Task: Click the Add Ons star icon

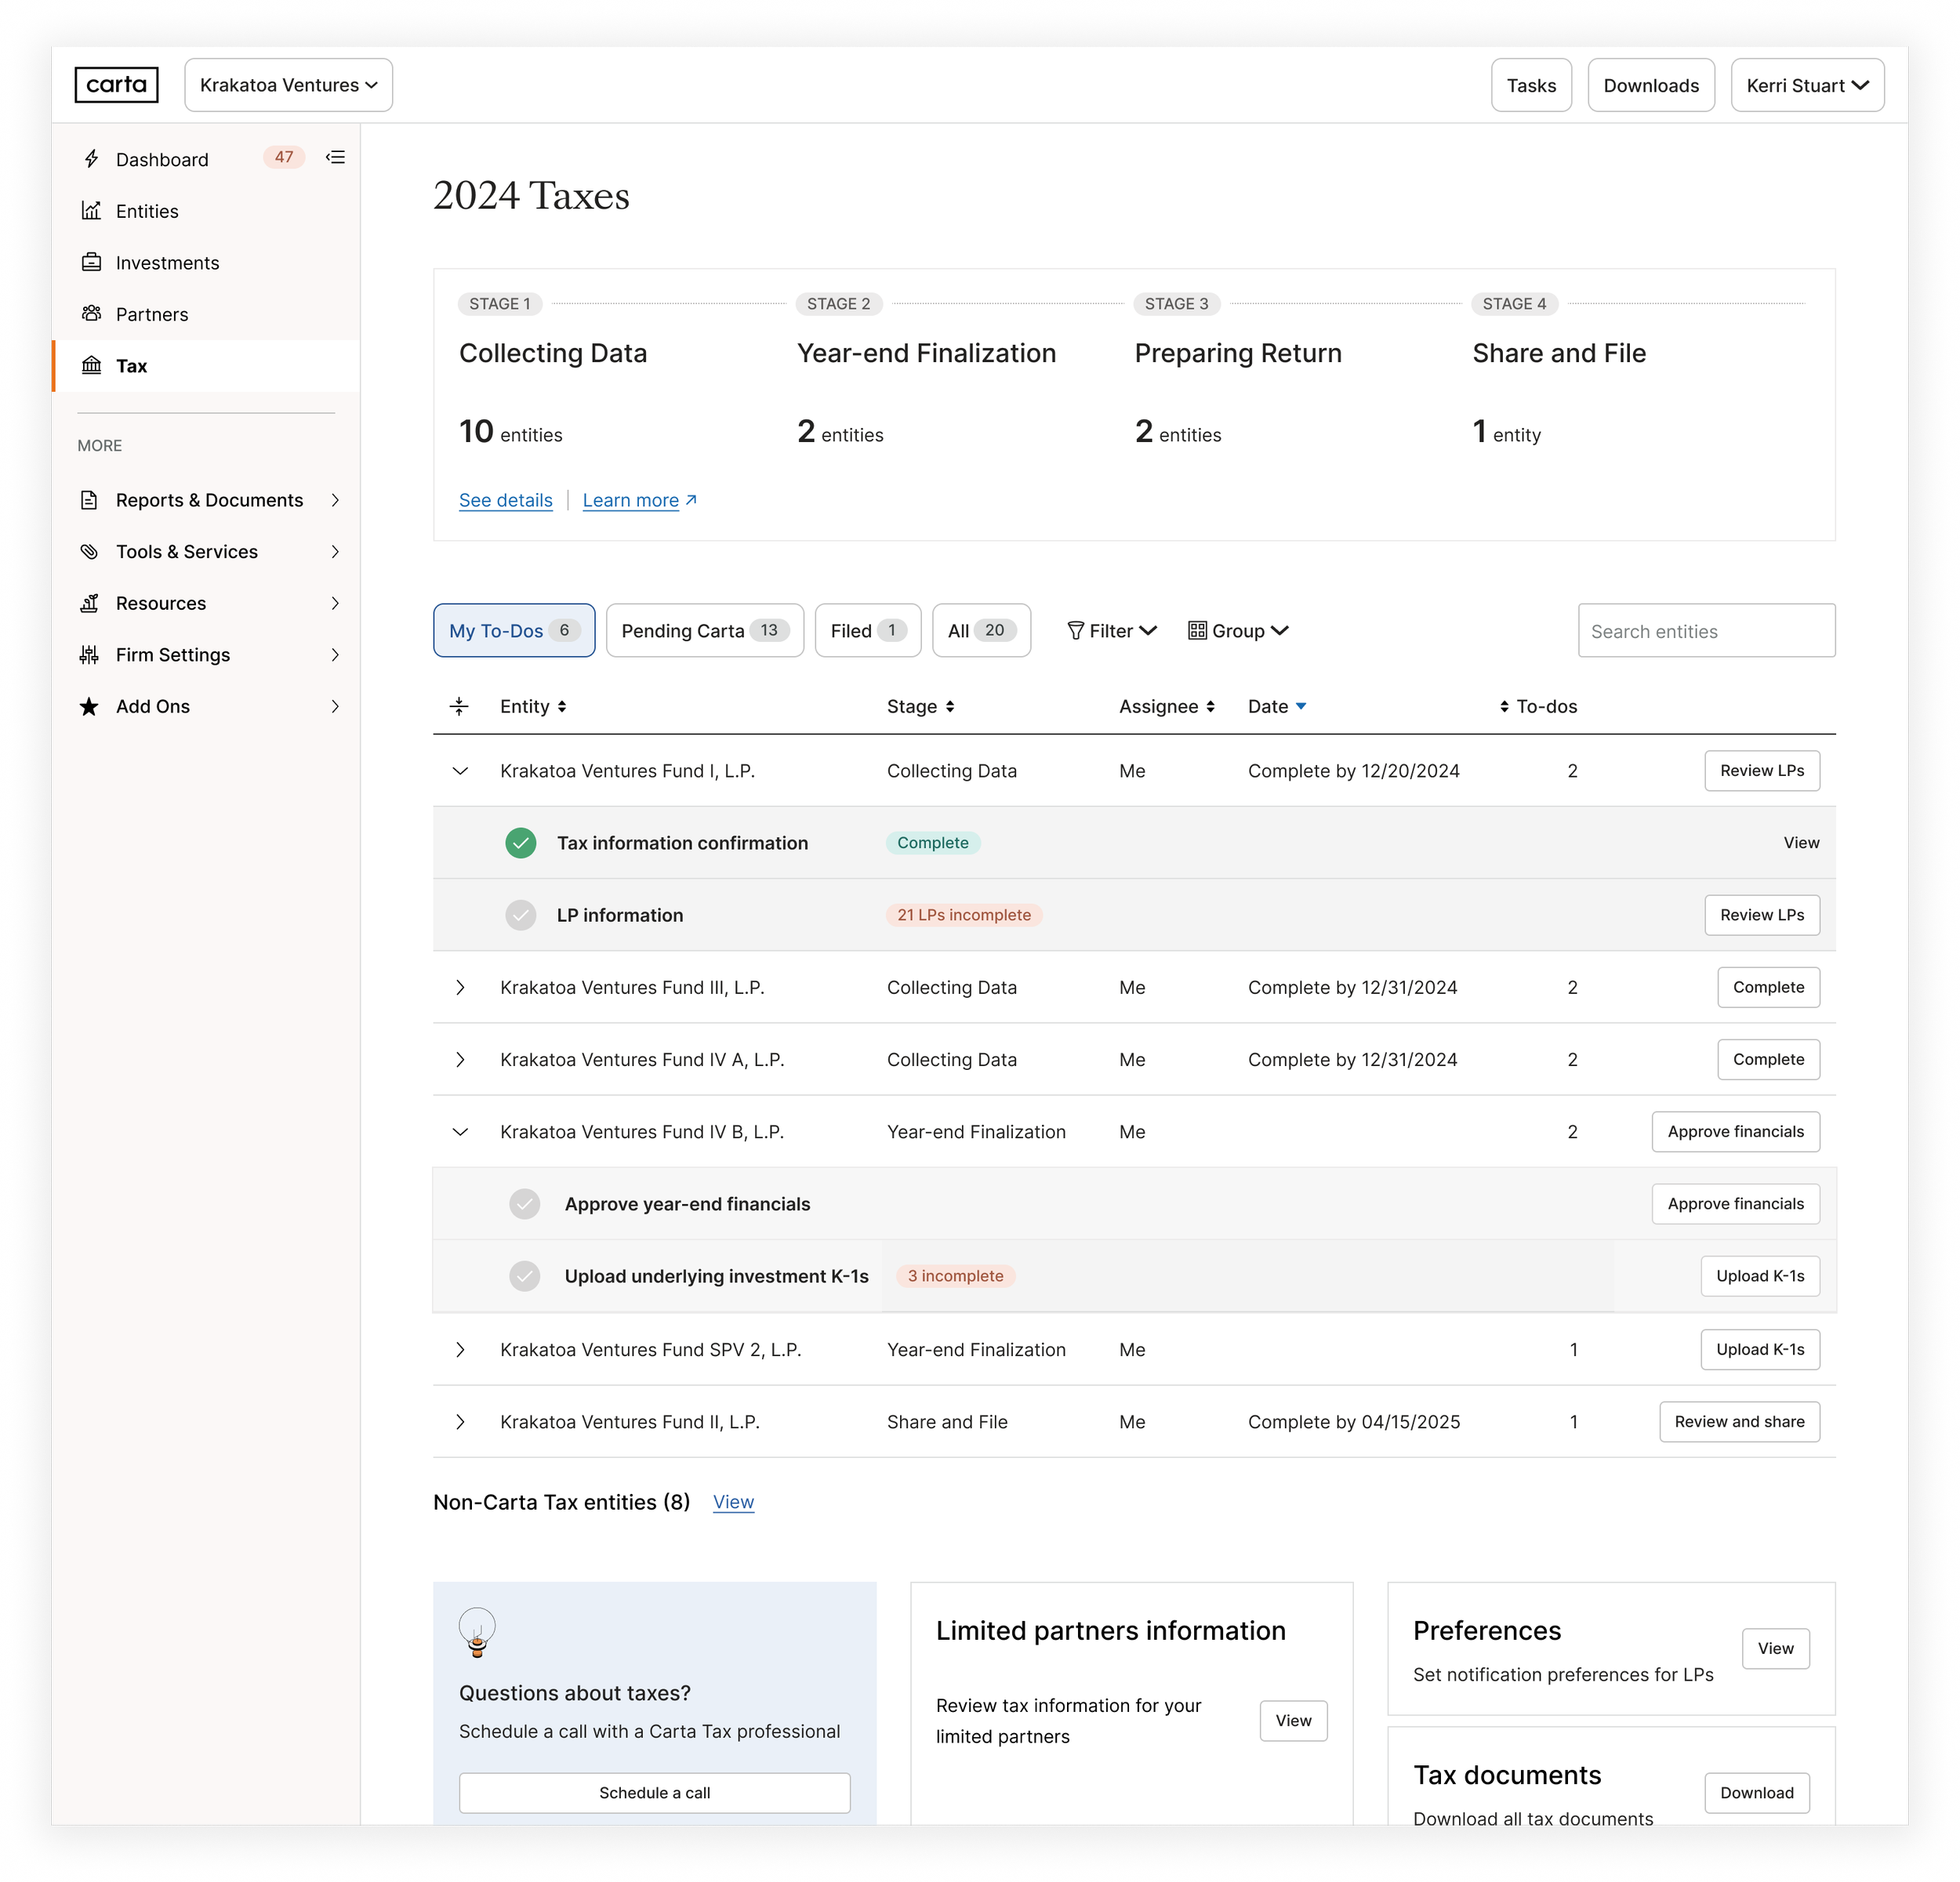Action: pyautogui.click(x=89, y=706)
